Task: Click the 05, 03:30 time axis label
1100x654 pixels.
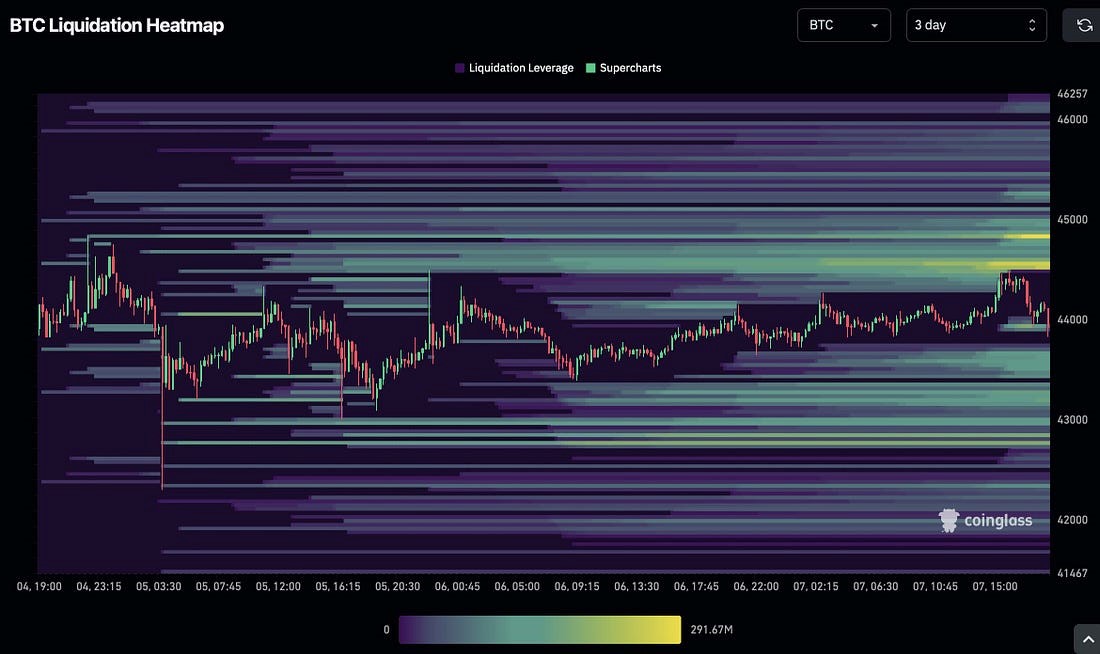Action: 159,587
